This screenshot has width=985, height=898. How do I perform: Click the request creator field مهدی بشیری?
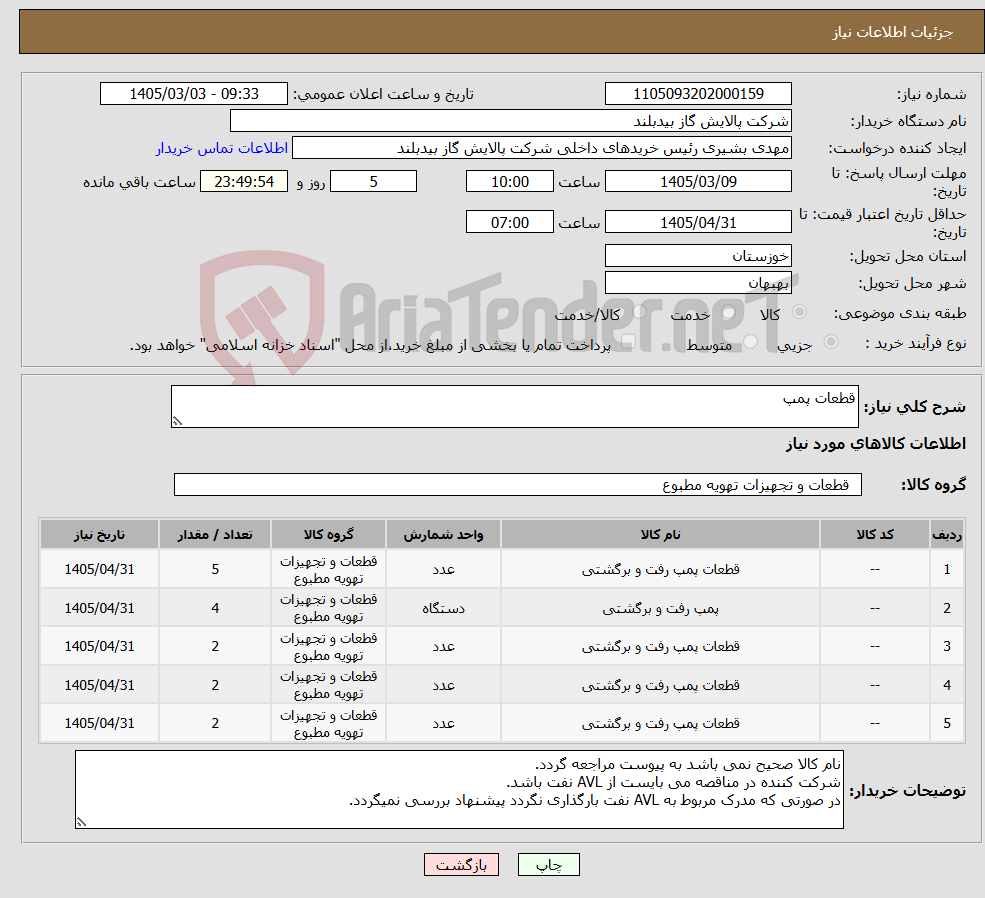541,148
